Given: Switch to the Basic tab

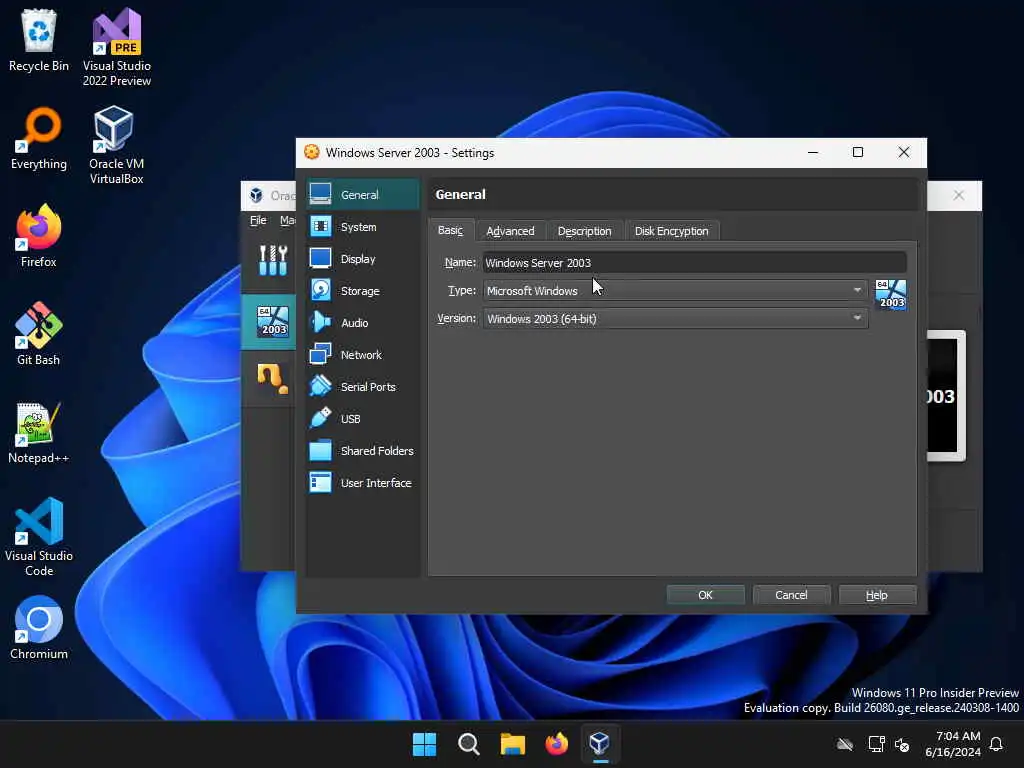Looking at the screenshot, I should (x=450, y=231).
